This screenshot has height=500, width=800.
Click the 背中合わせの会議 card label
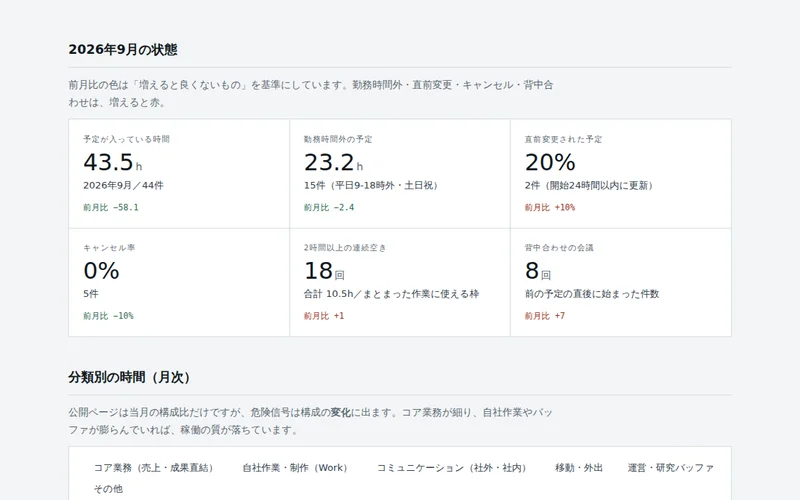click(x=559, y=248)
